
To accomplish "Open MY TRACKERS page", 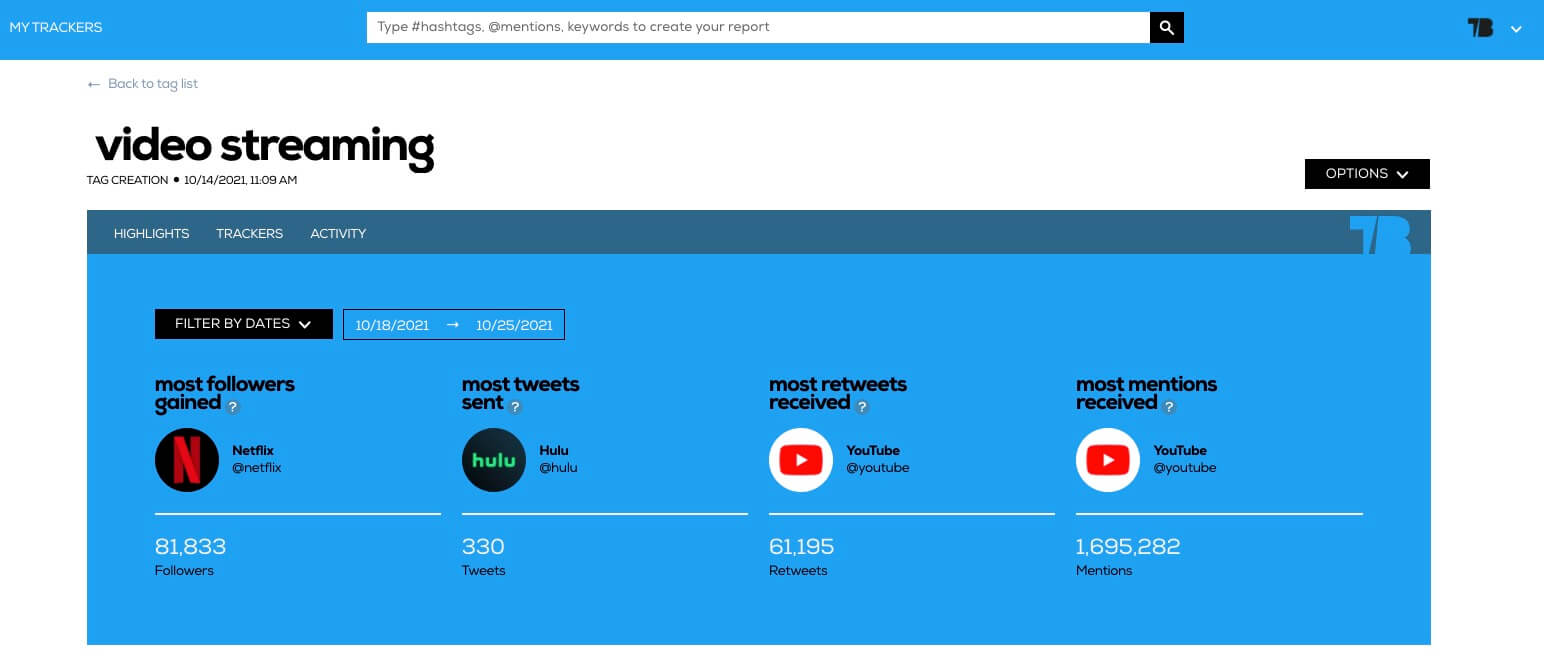I will coord(56,28).
